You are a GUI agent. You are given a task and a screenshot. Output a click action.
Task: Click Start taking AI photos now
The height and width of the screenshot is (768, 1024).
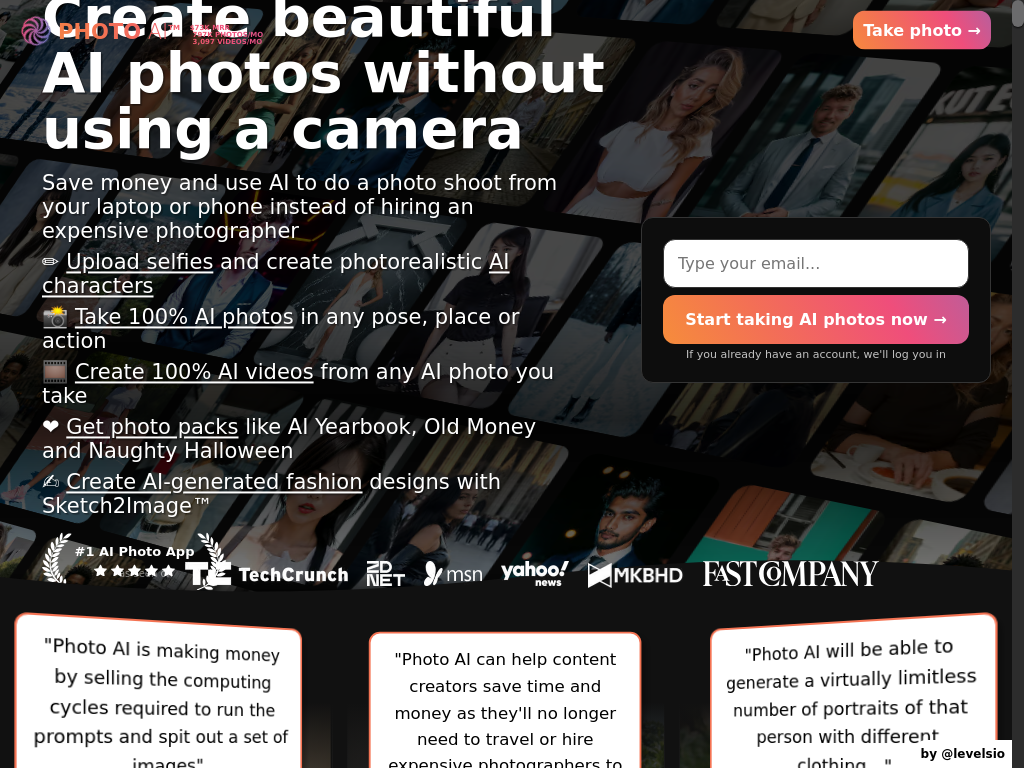[x=816, y=319]
